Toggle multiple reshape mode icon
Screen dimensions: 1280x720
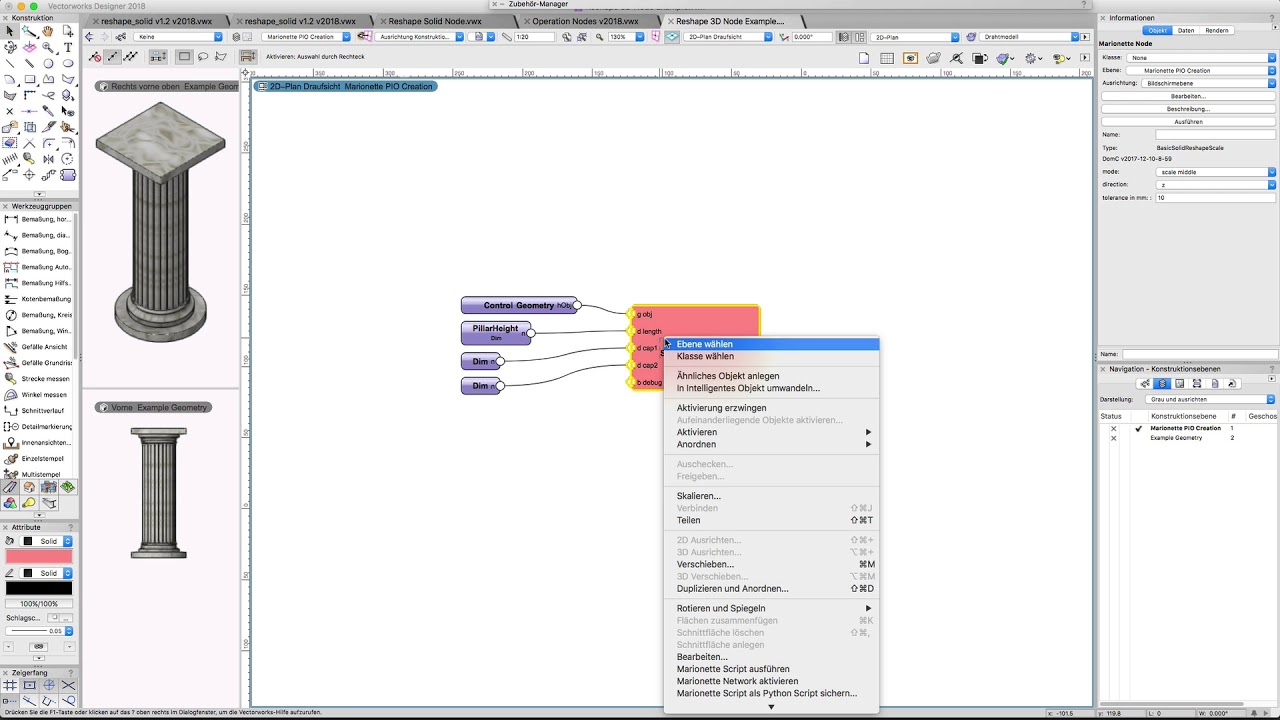pyautogui.click(x=131, y=57)
